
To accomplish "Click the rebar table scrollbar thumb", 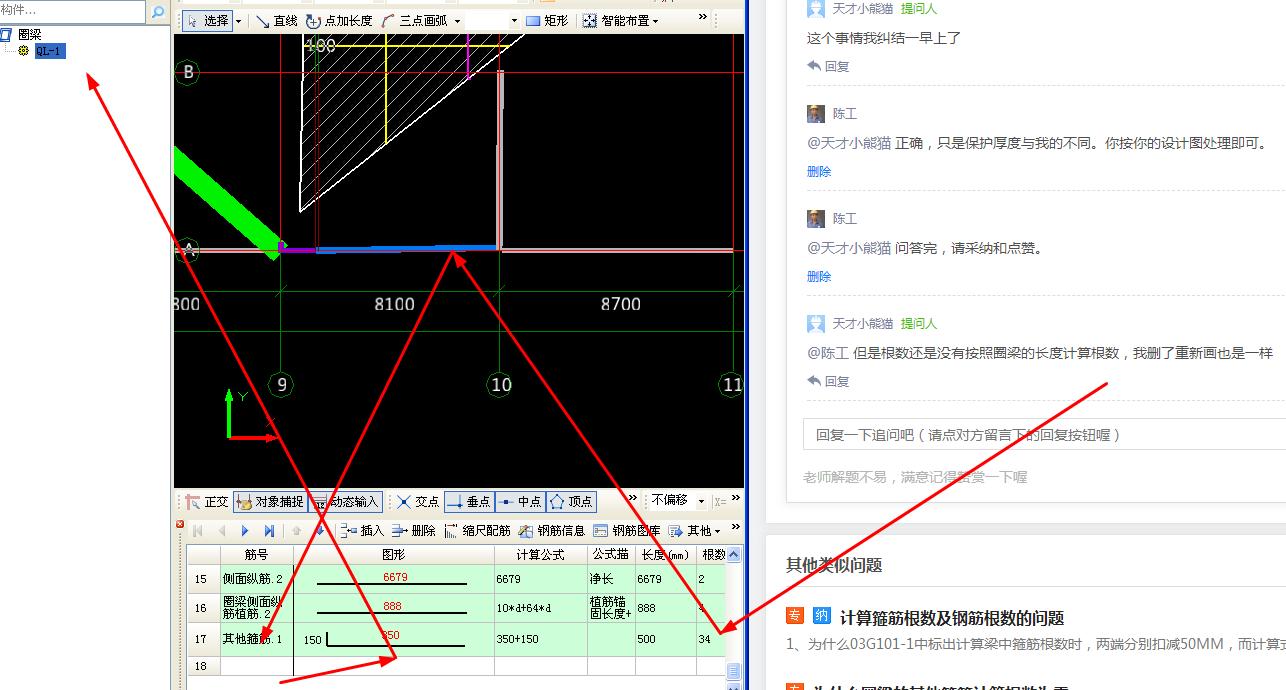I will coord(734,671).
